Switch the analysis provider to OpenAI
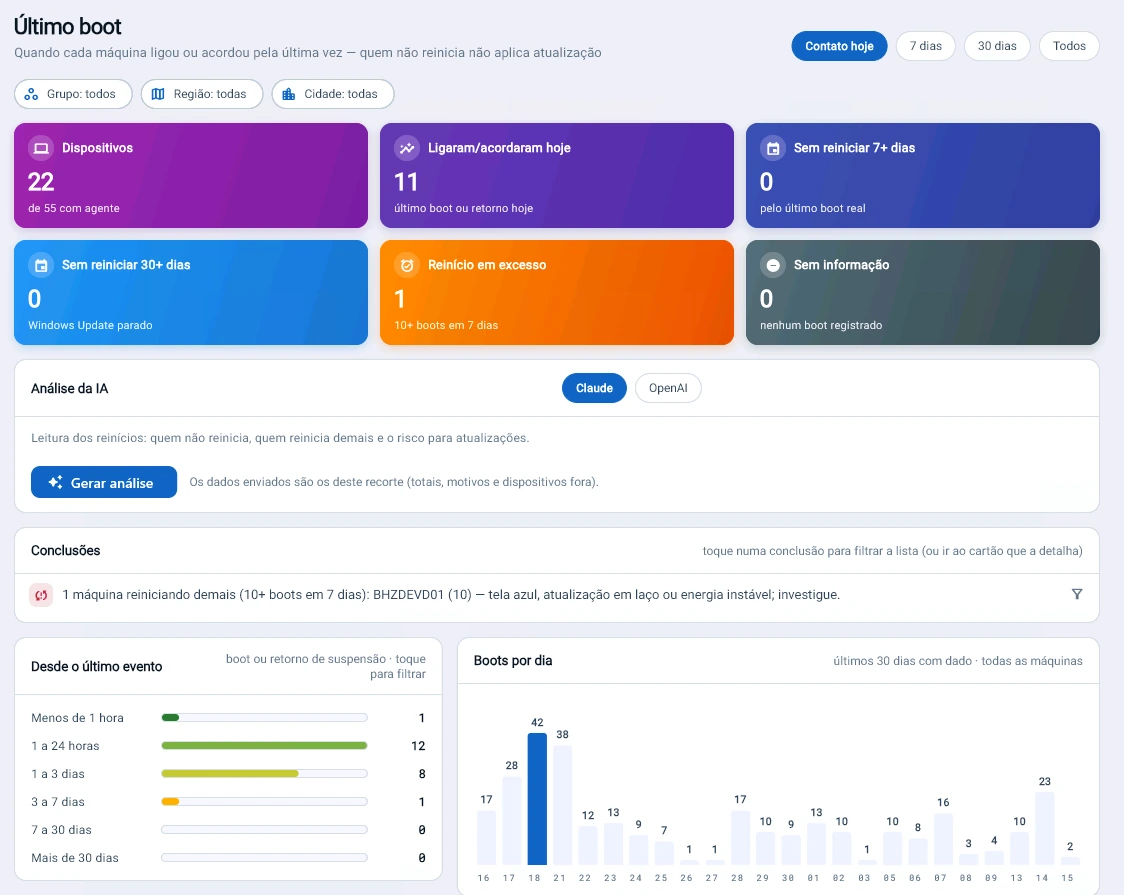 (x=668, y=388)
